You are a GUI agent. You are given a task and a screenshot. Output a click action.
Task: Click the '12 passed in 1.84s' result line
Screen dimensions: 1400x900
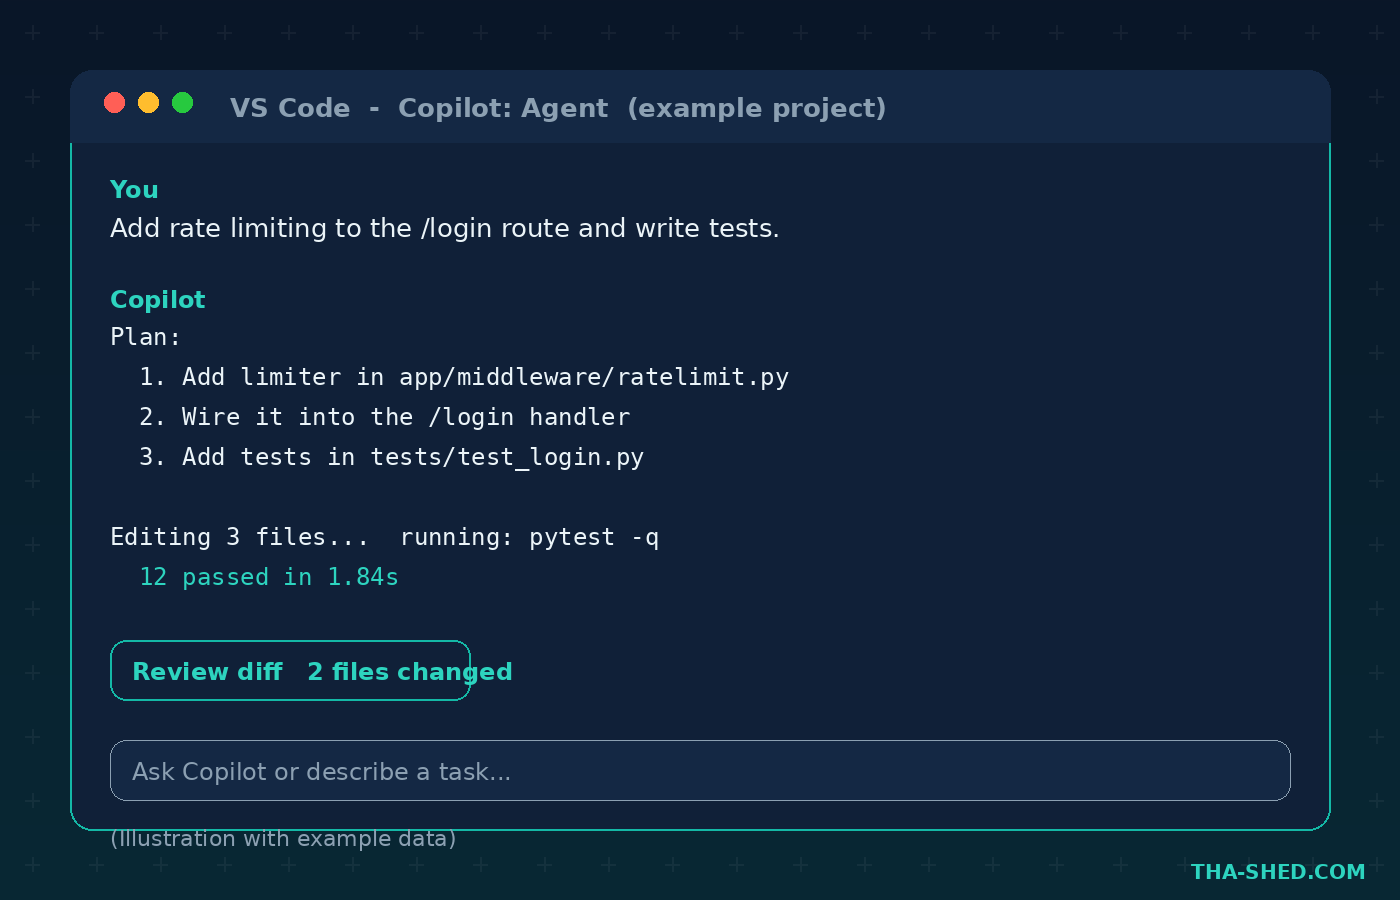pyautogui.click(x=269, y=577)
